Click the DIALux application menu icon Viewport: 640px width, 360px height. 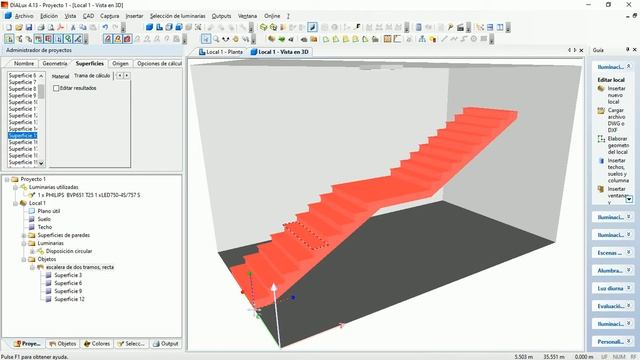coord(8,16)
